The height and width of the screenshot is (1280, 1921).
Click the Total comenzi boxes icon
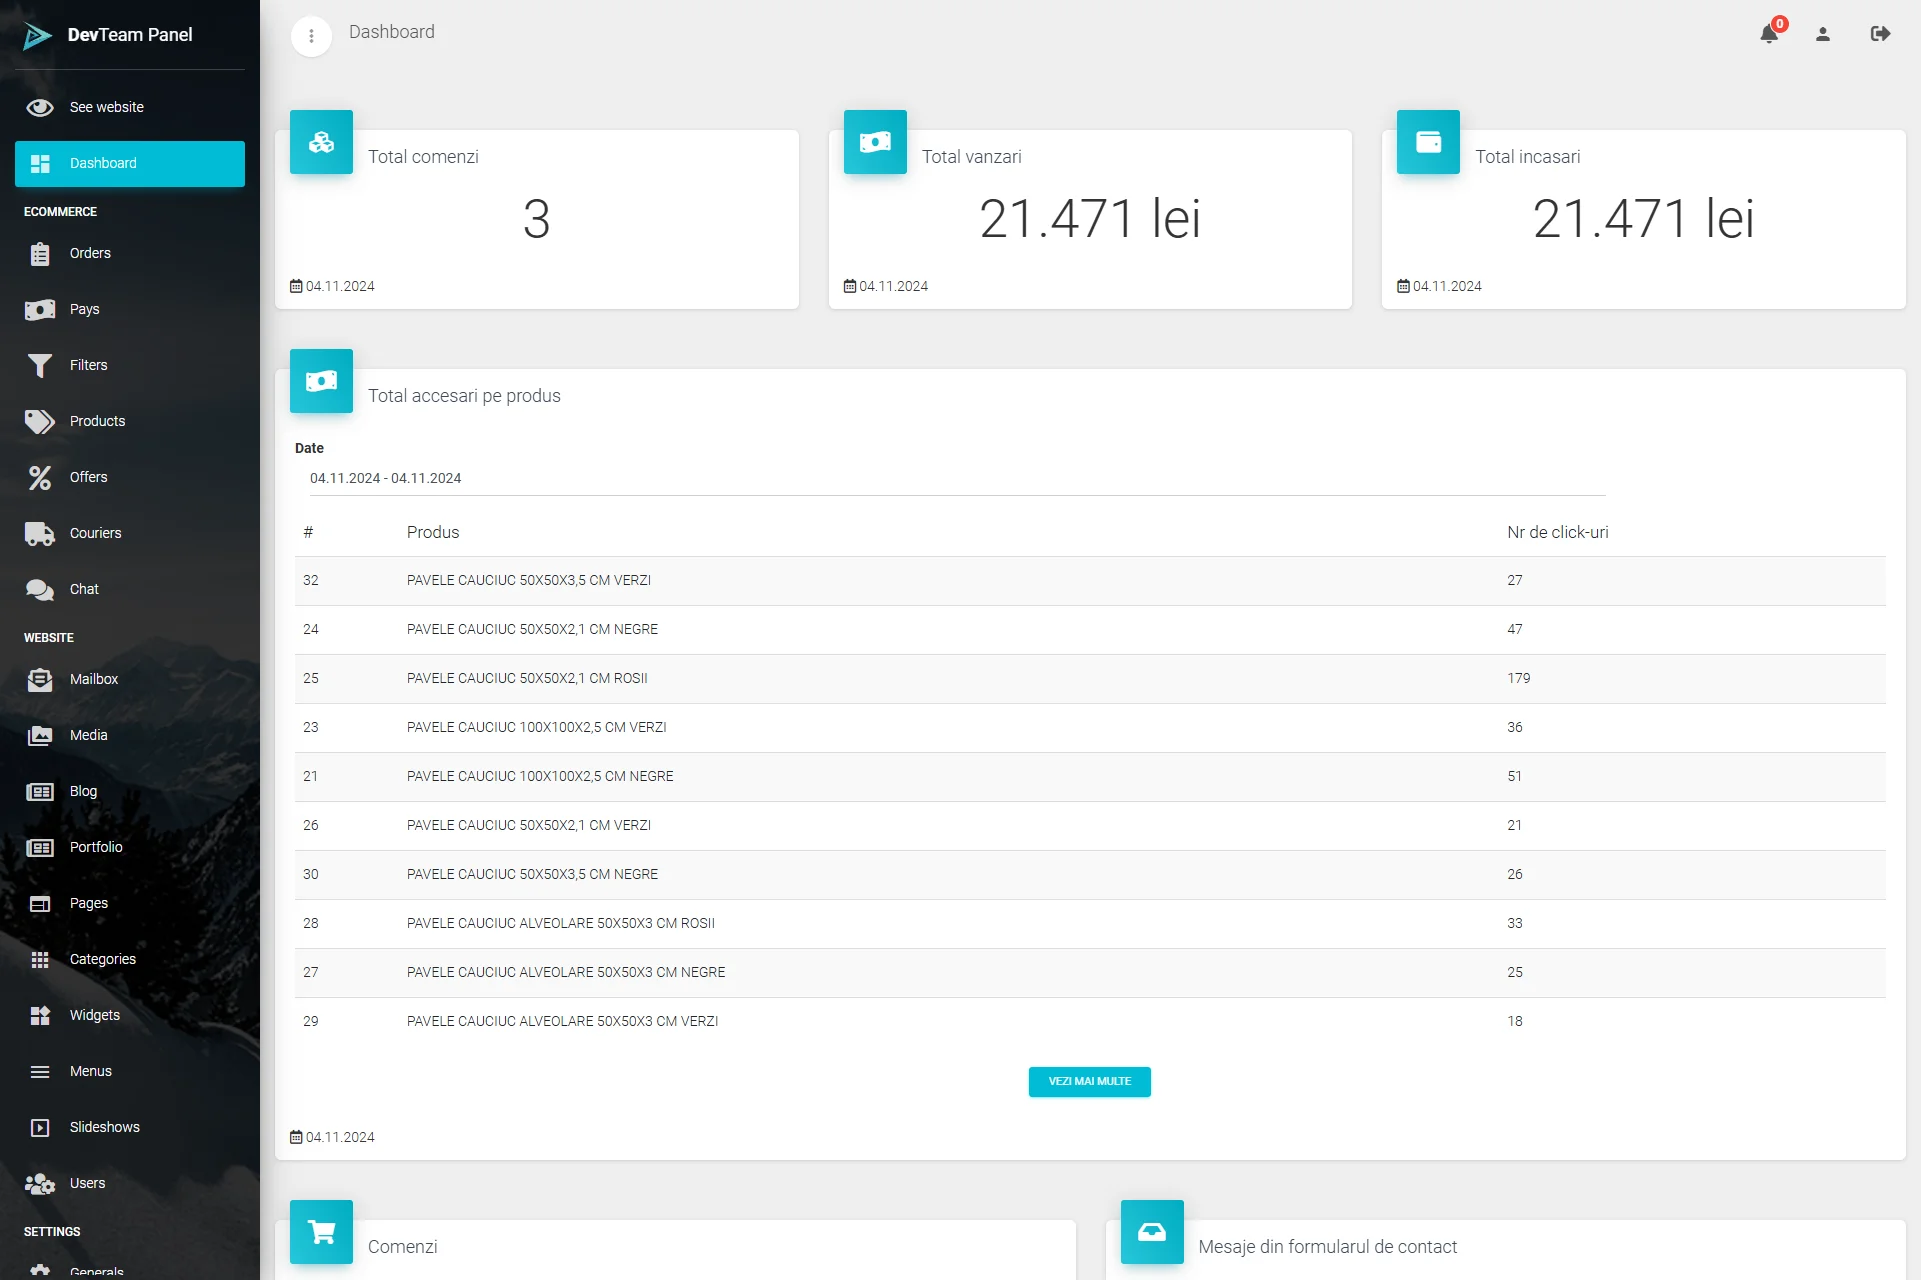(x=321, y=142)
